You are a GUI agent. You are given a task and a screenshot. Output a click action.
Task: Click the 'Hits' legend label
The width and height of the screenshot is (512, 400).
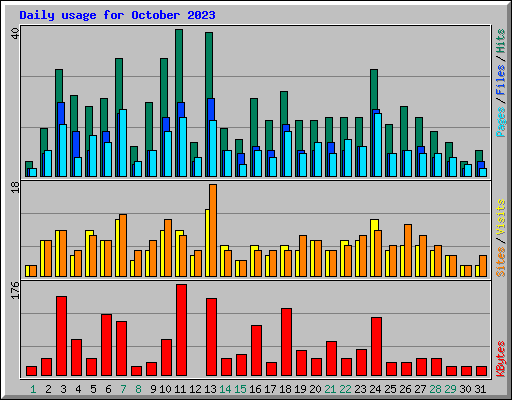pyautogui.click(x=501, y=41)
